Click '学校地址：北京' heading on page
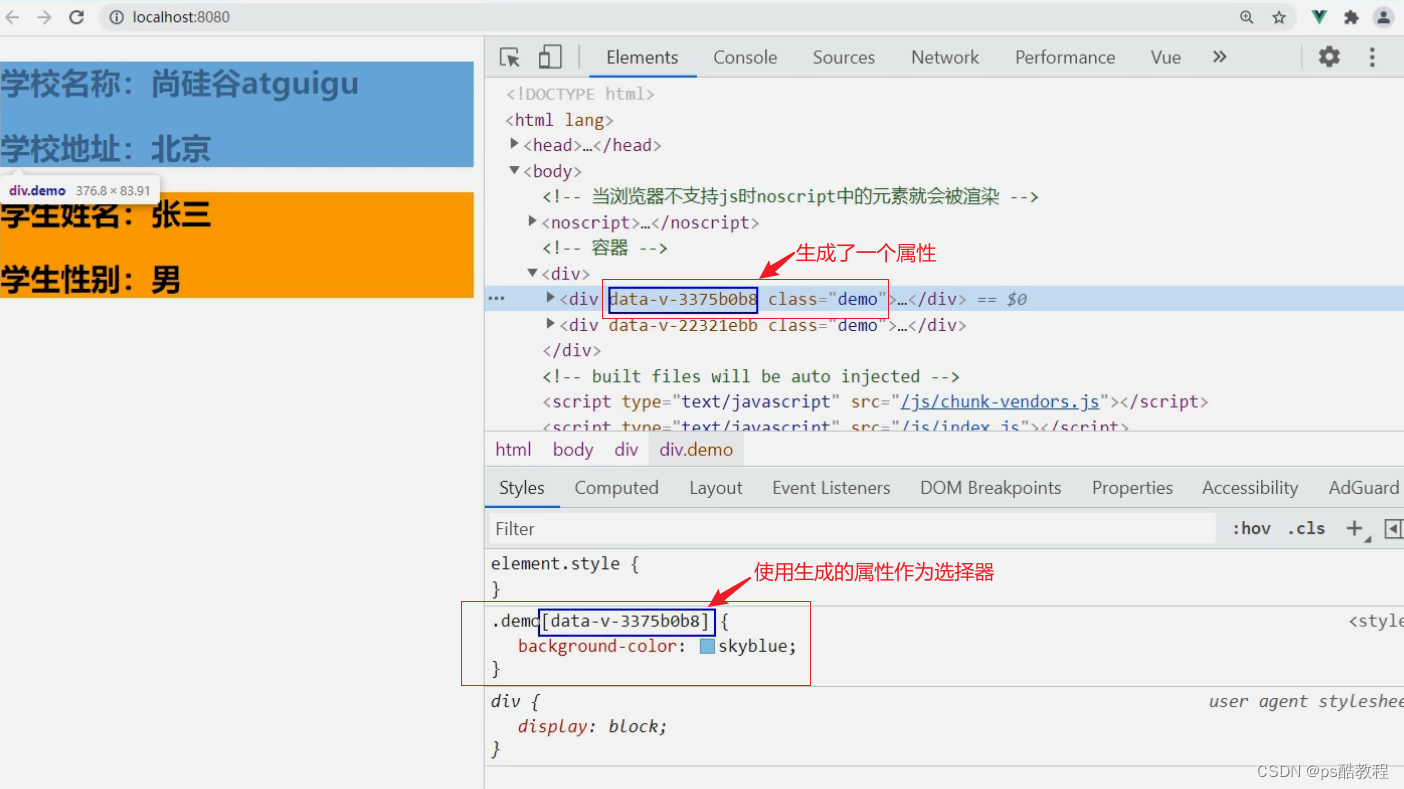 point(106,149)
